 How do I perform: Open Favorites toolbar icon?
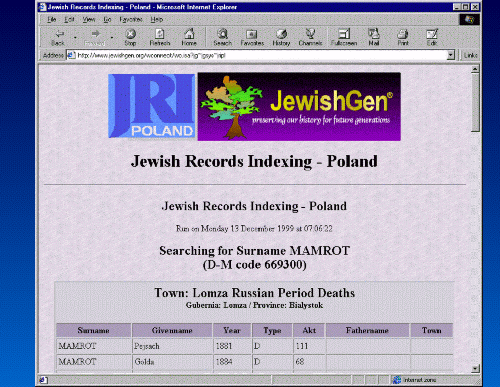coord(252,34)
